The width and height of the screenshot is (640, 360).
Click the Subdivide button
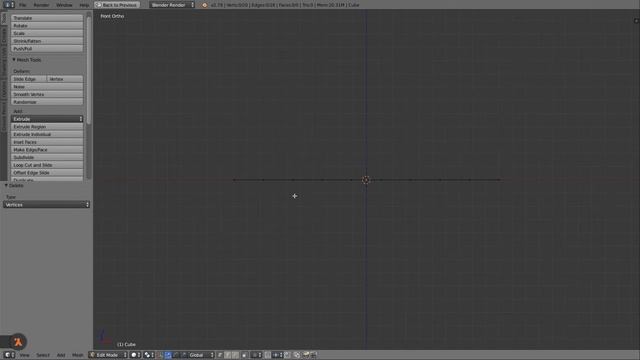(x=47, y=157)
